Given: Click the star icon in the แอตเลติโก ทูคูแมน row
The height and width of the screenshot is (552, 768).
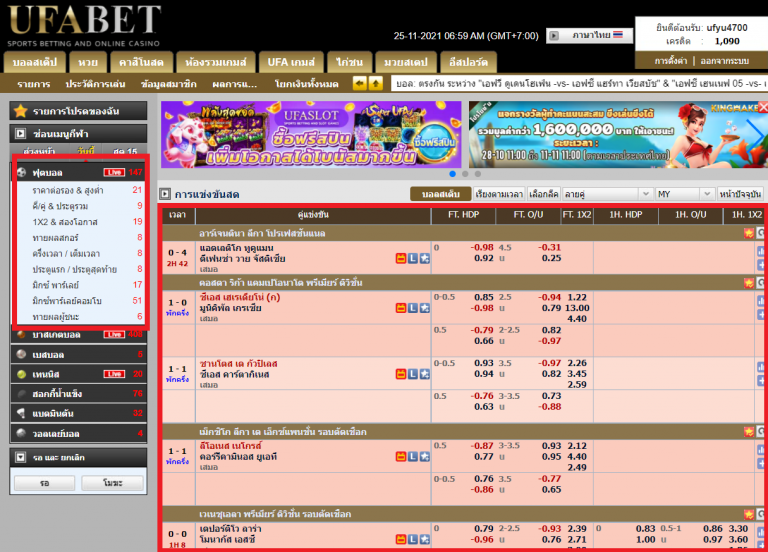Looking at the screenshot, I should [x=425, y=258].
